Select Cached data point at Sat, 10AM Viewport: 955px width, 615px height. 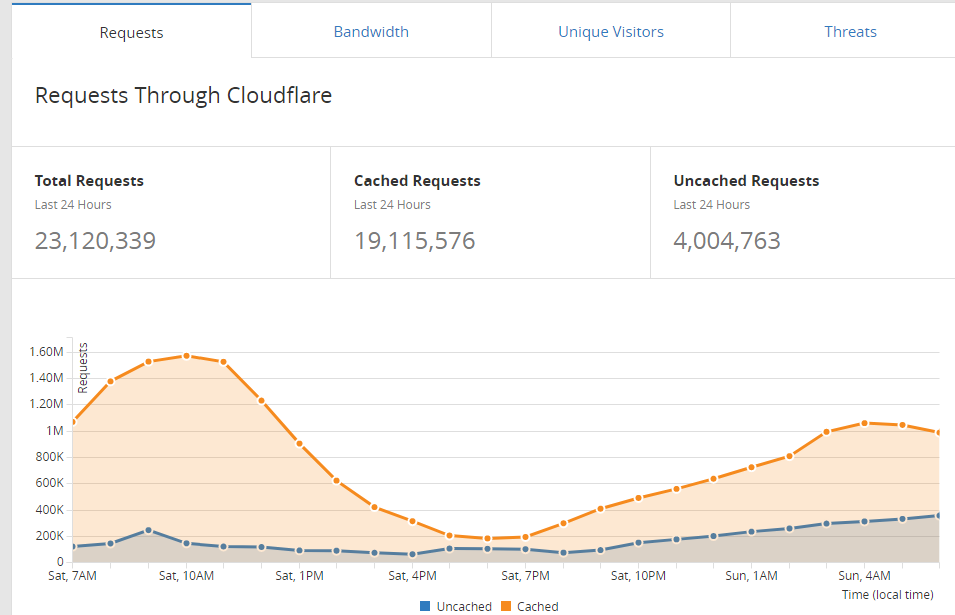186,356
